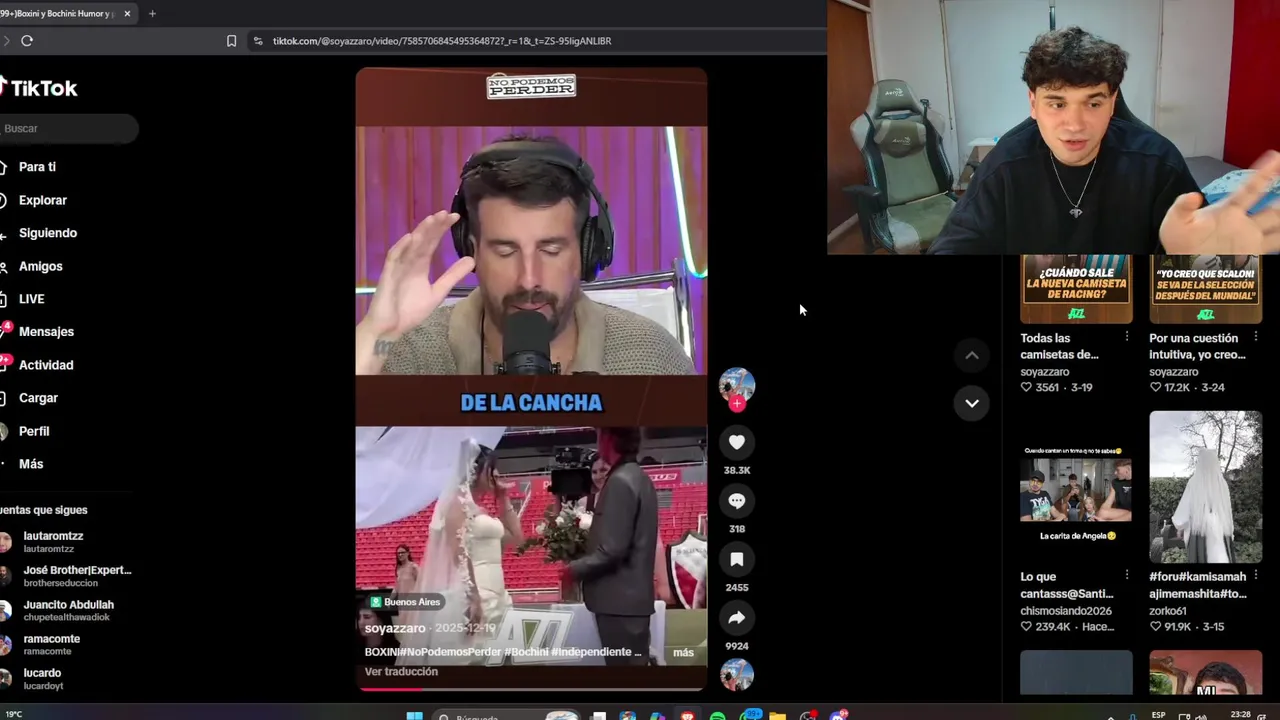Open Spotify from the taskbar
The height and width of the screenshot is (720, 1280).
[718, 714]
